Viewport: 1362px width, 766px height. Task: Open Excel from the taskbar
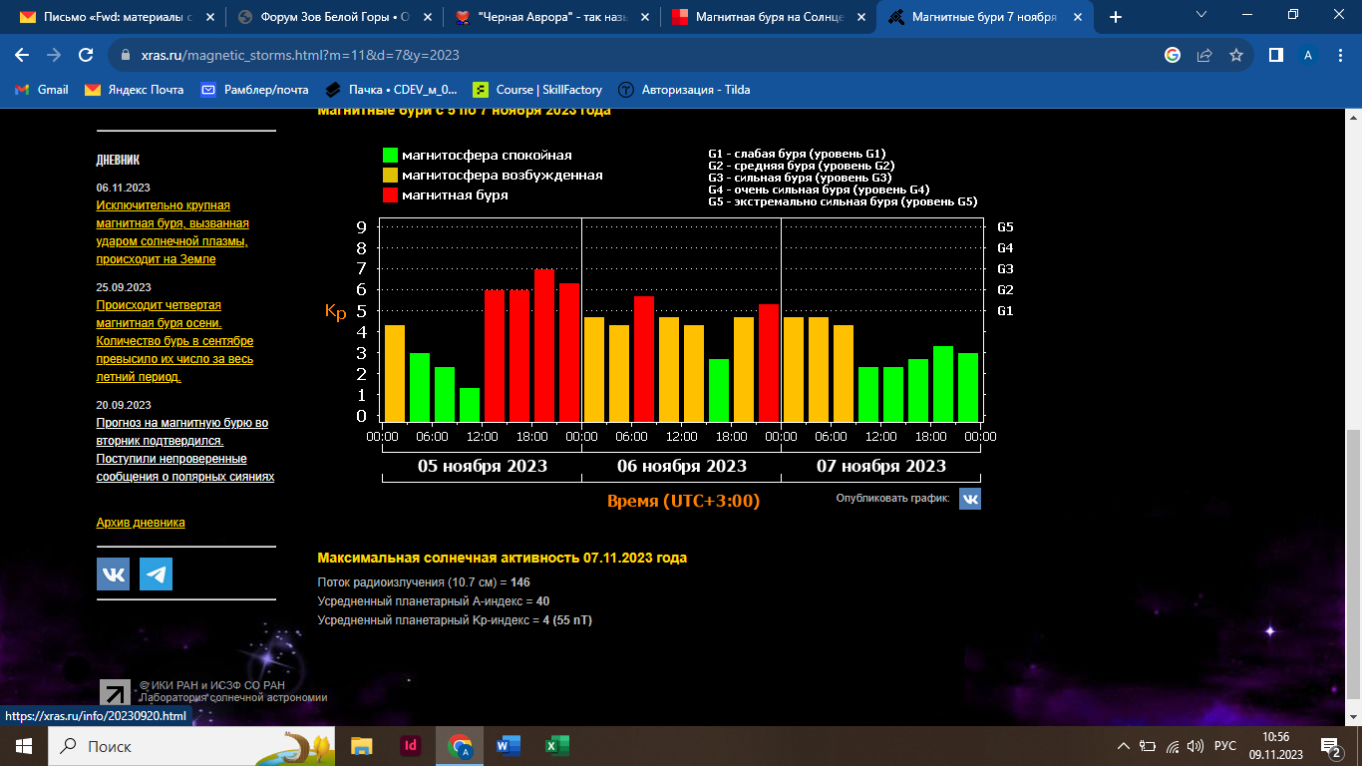click(x=556, y=746)
